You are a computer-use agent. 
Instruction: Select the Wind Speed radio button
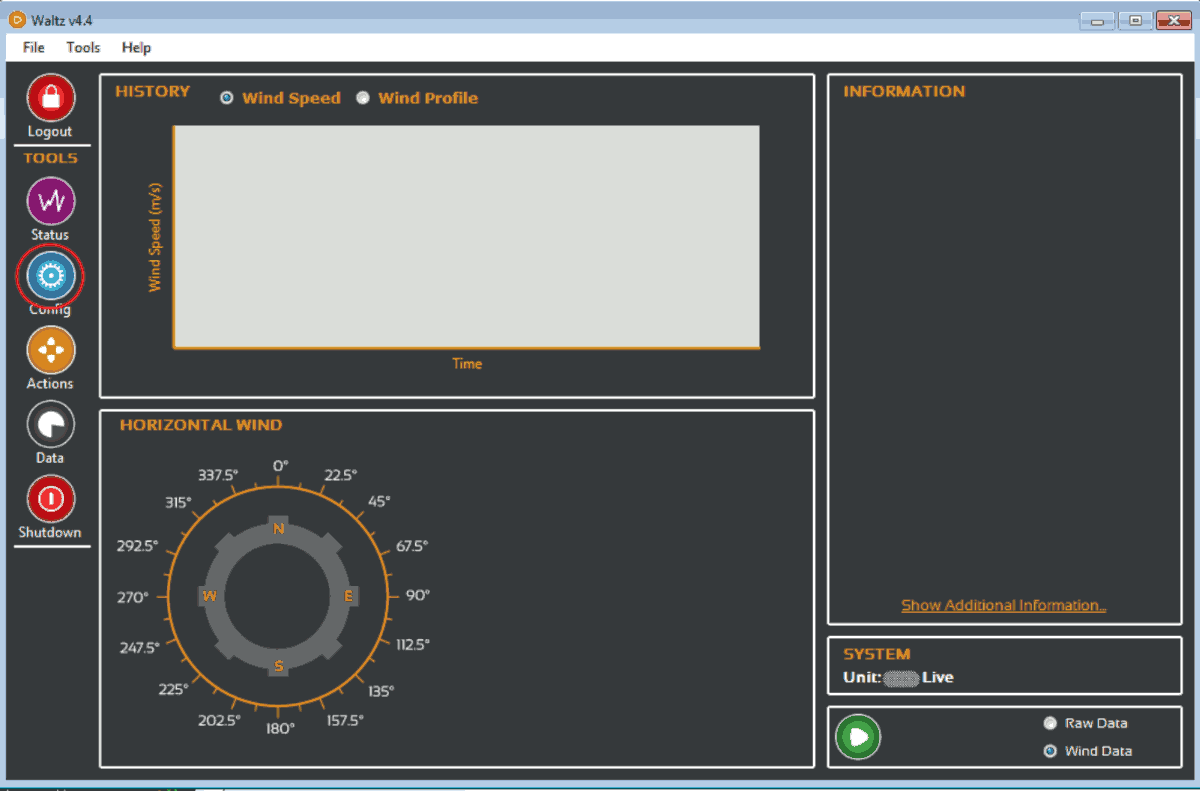coord(227,98)
